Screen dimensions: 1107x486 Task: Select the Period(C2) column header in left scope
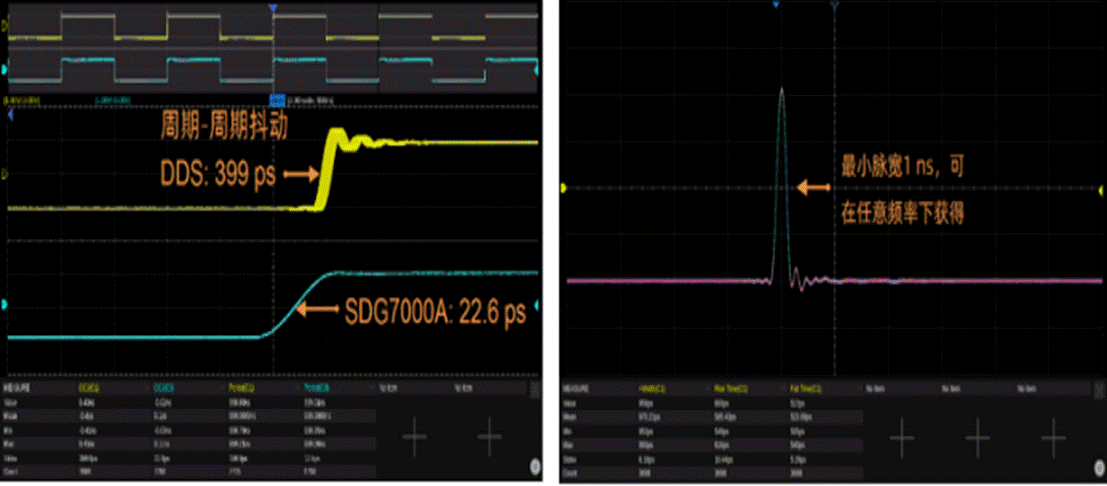click(315, 388)
